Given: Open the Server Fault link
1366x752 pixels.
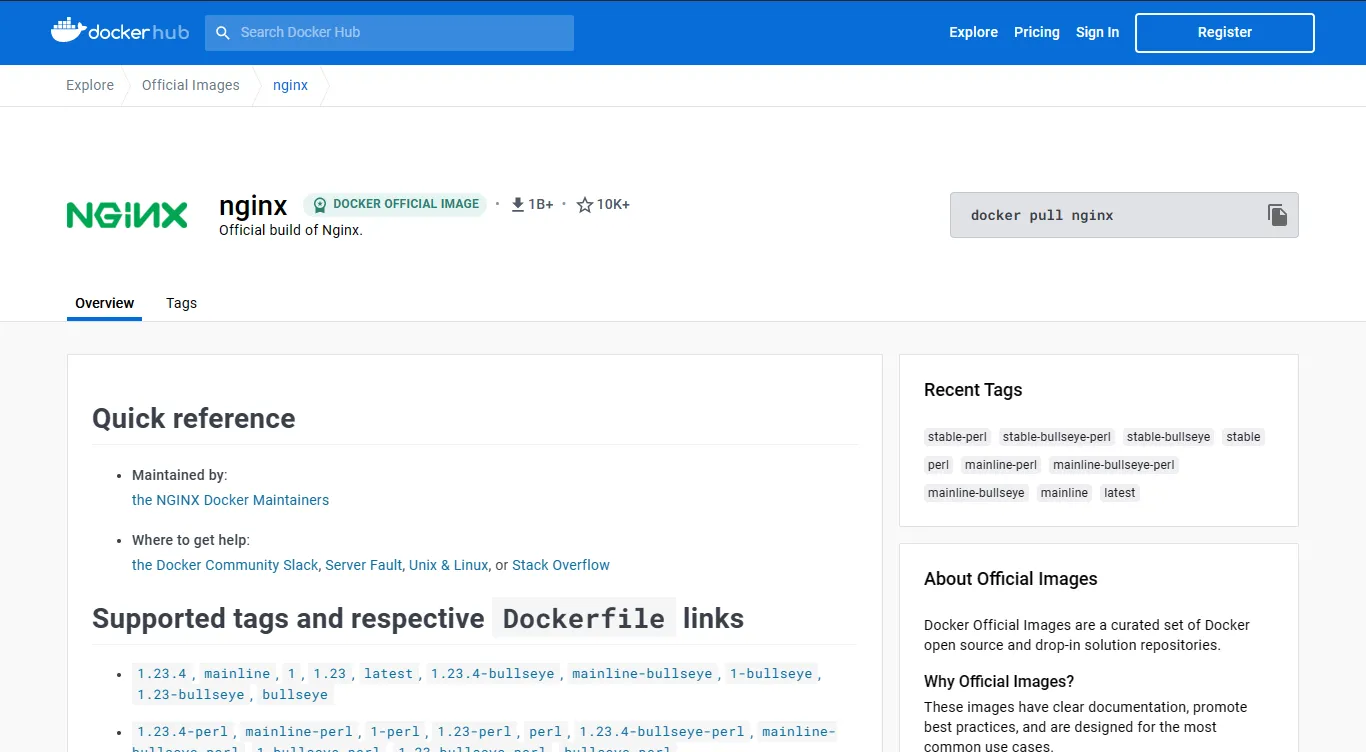Looking at the screenshot, I should pos(363,565).
